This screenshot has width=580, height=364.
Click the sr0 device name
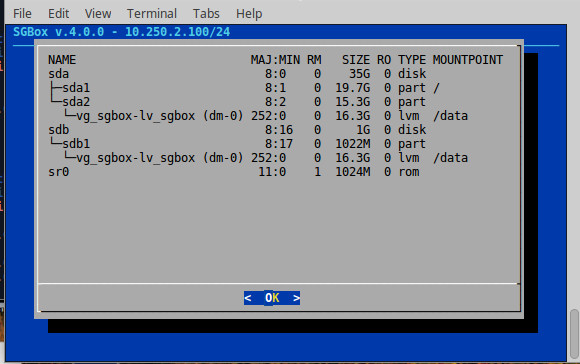point(58,172)
